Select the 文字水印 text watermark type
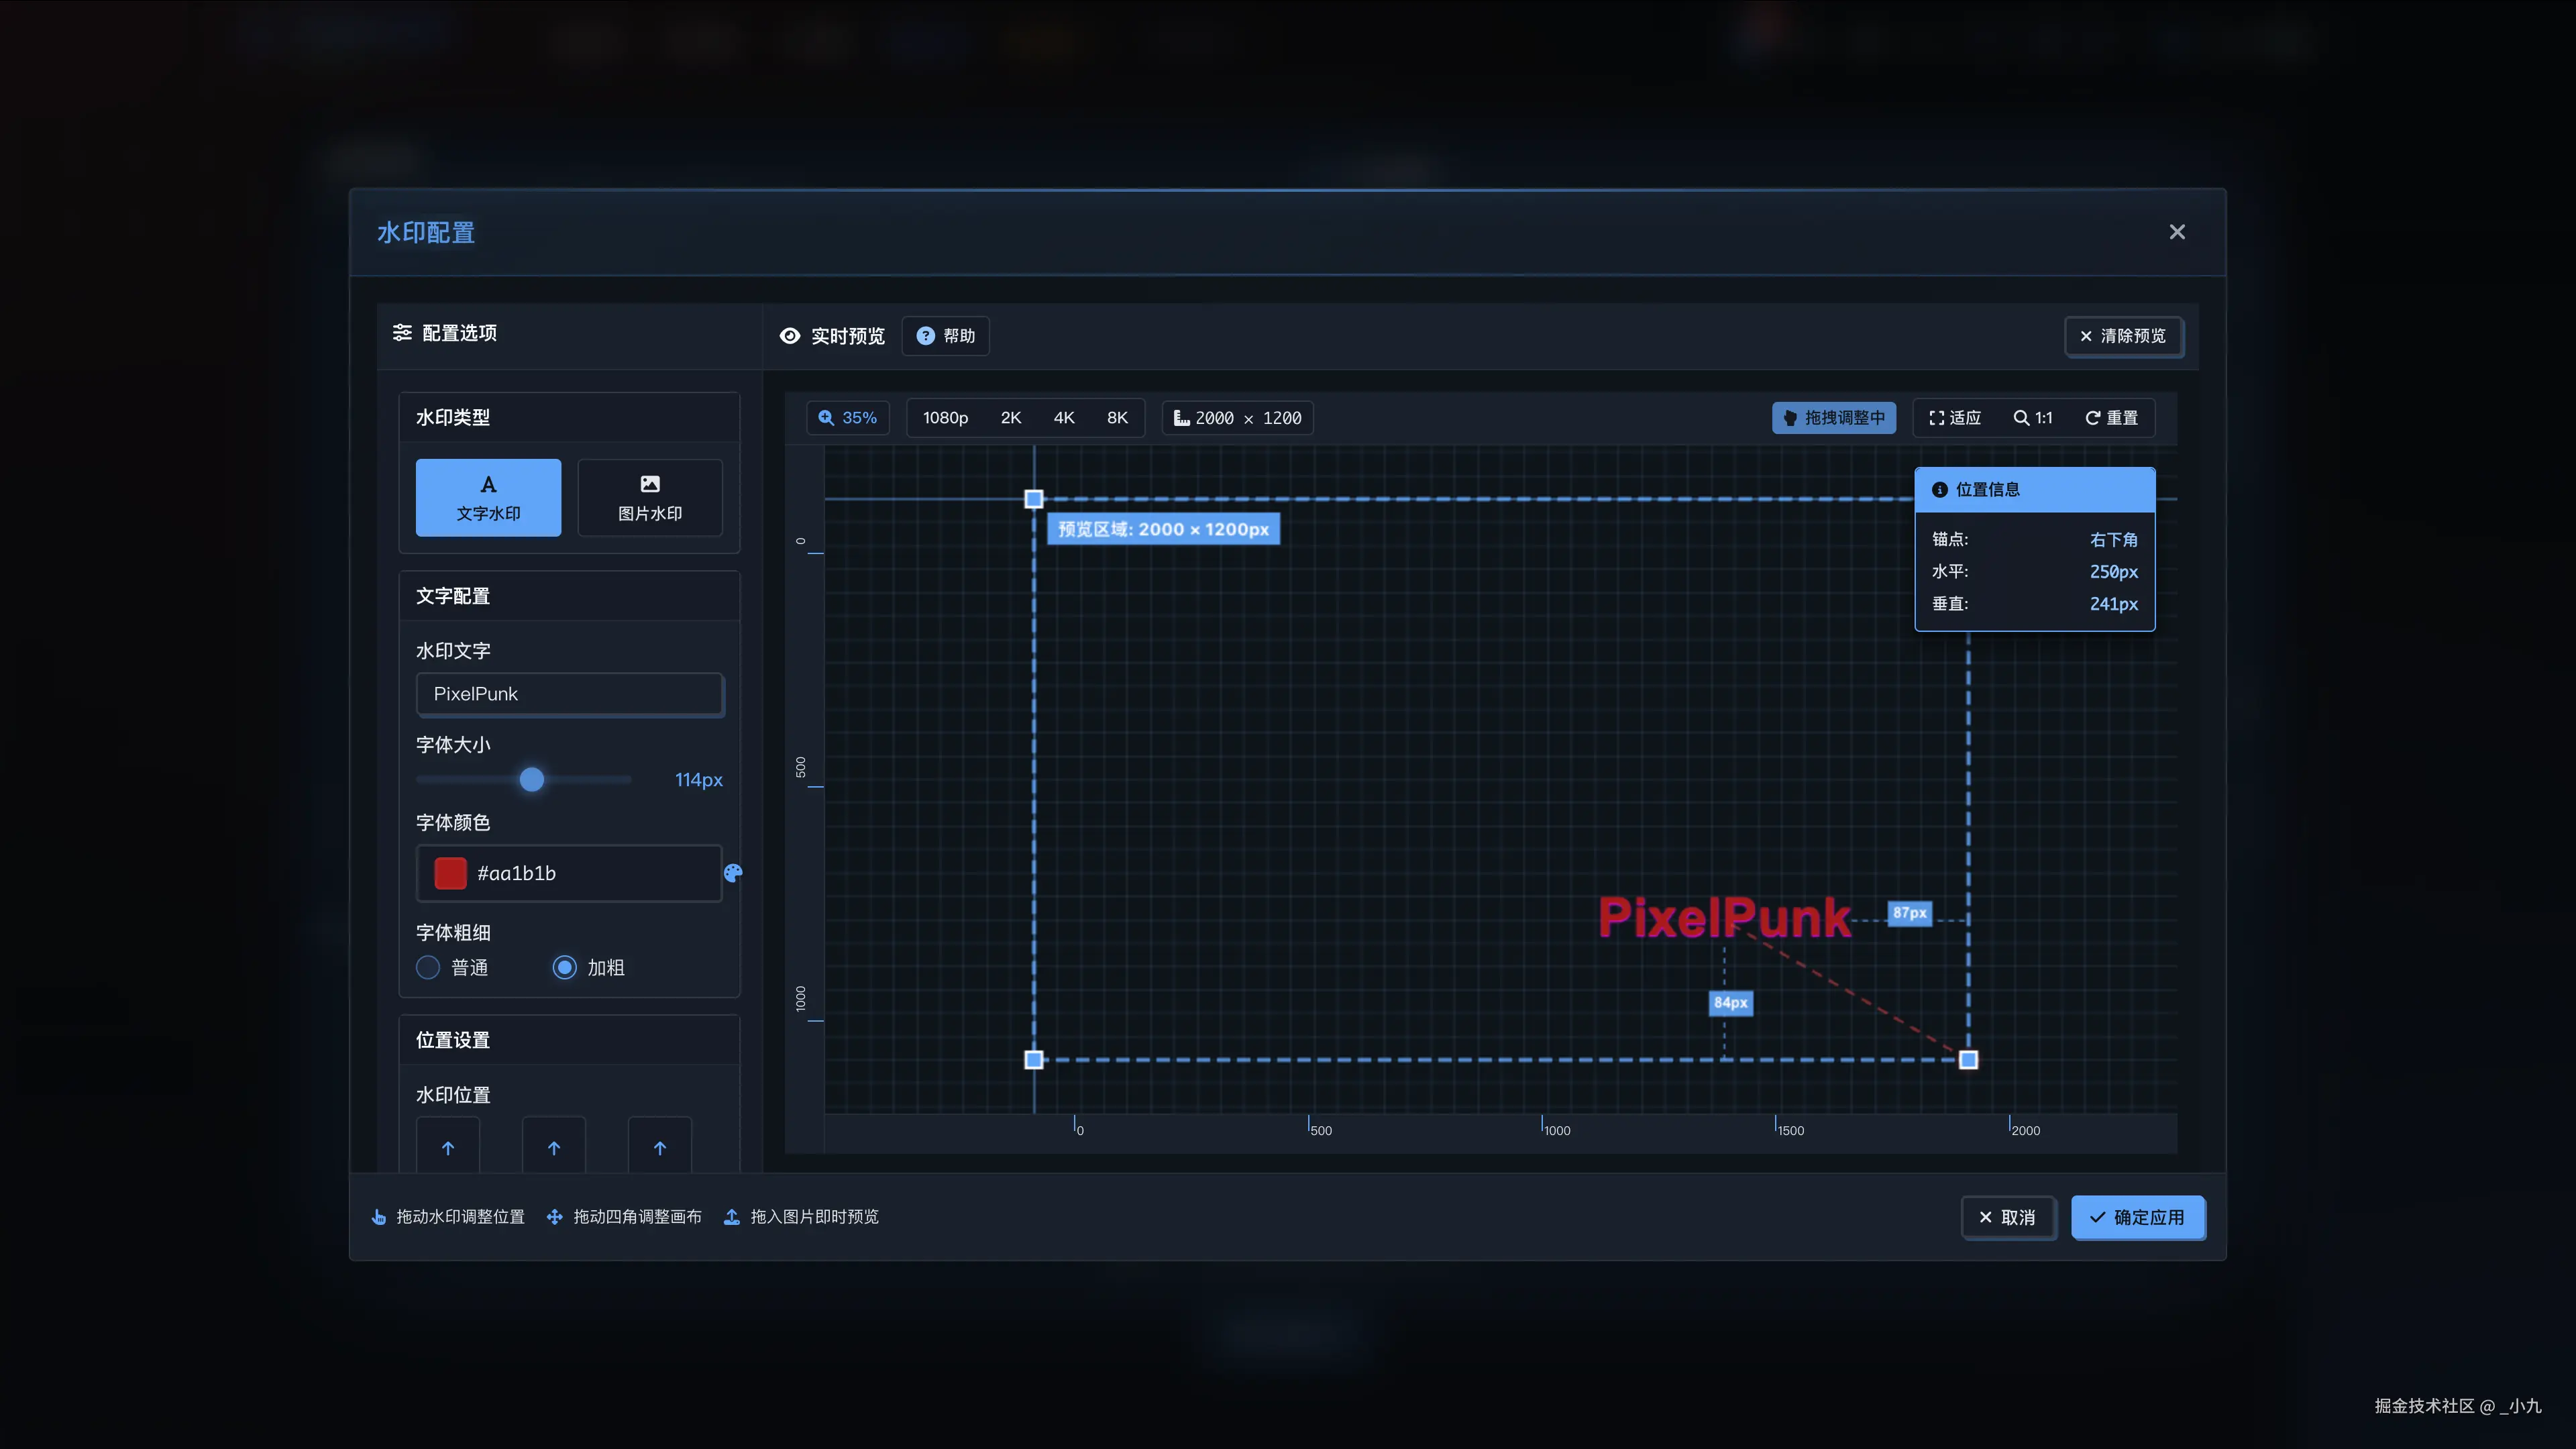 [x=488, y=497]
